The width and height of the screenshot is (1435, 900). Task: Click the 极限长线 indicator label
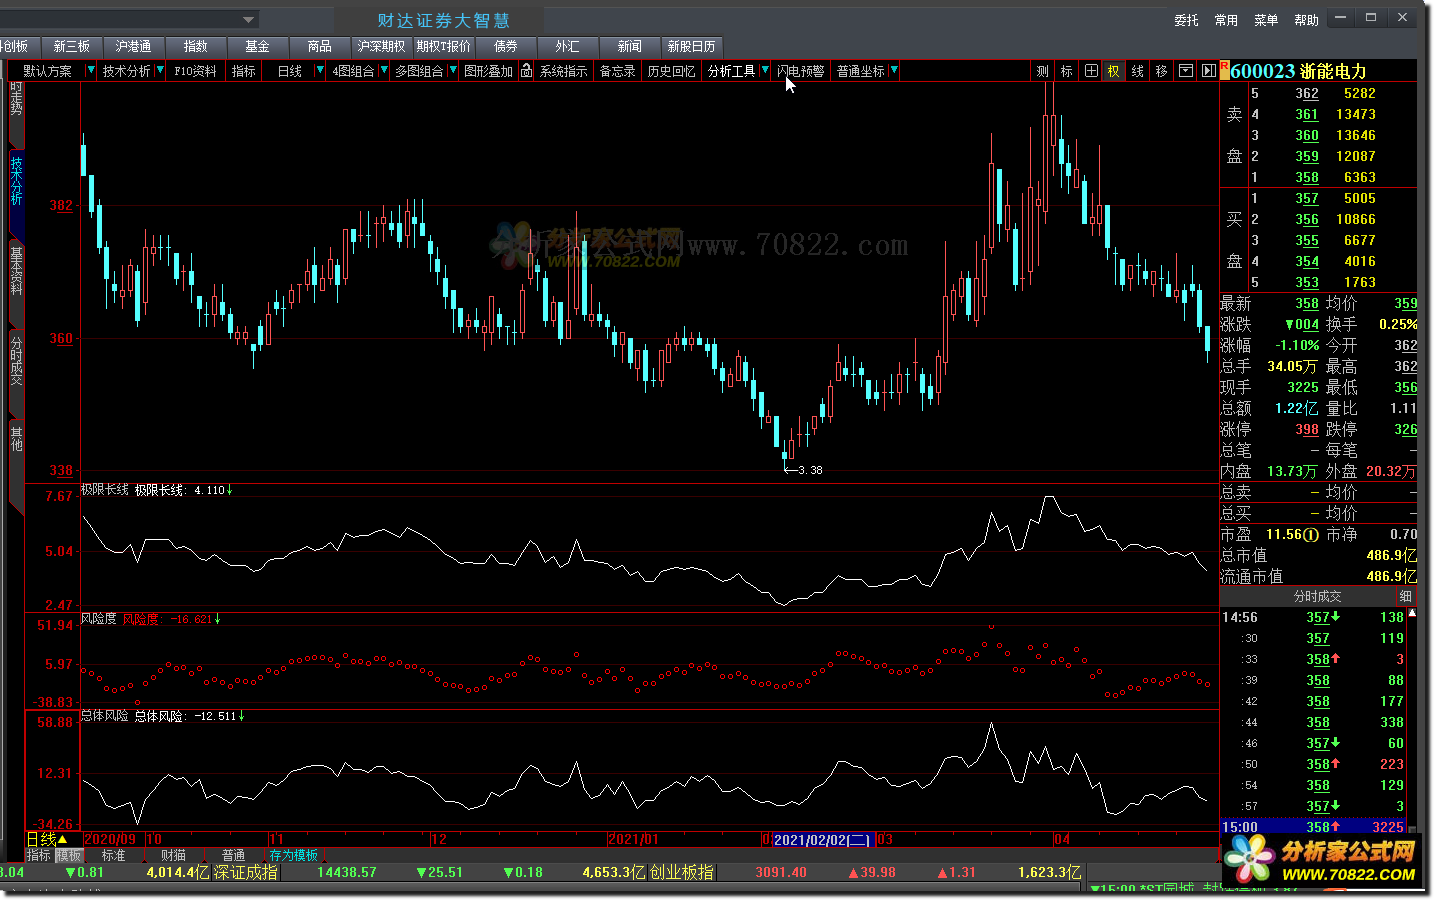coord(105,490)
